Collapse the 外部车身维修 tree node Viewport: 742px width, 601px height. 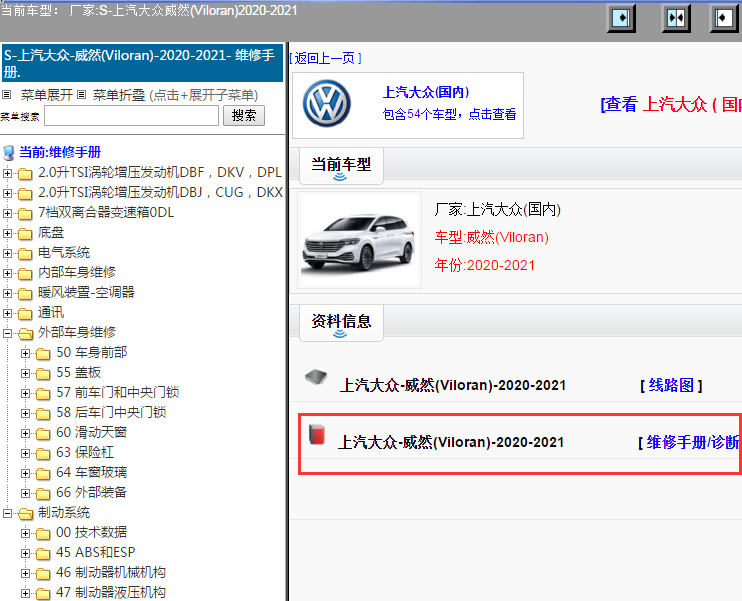pyautogui.click(x=7, y=333)
